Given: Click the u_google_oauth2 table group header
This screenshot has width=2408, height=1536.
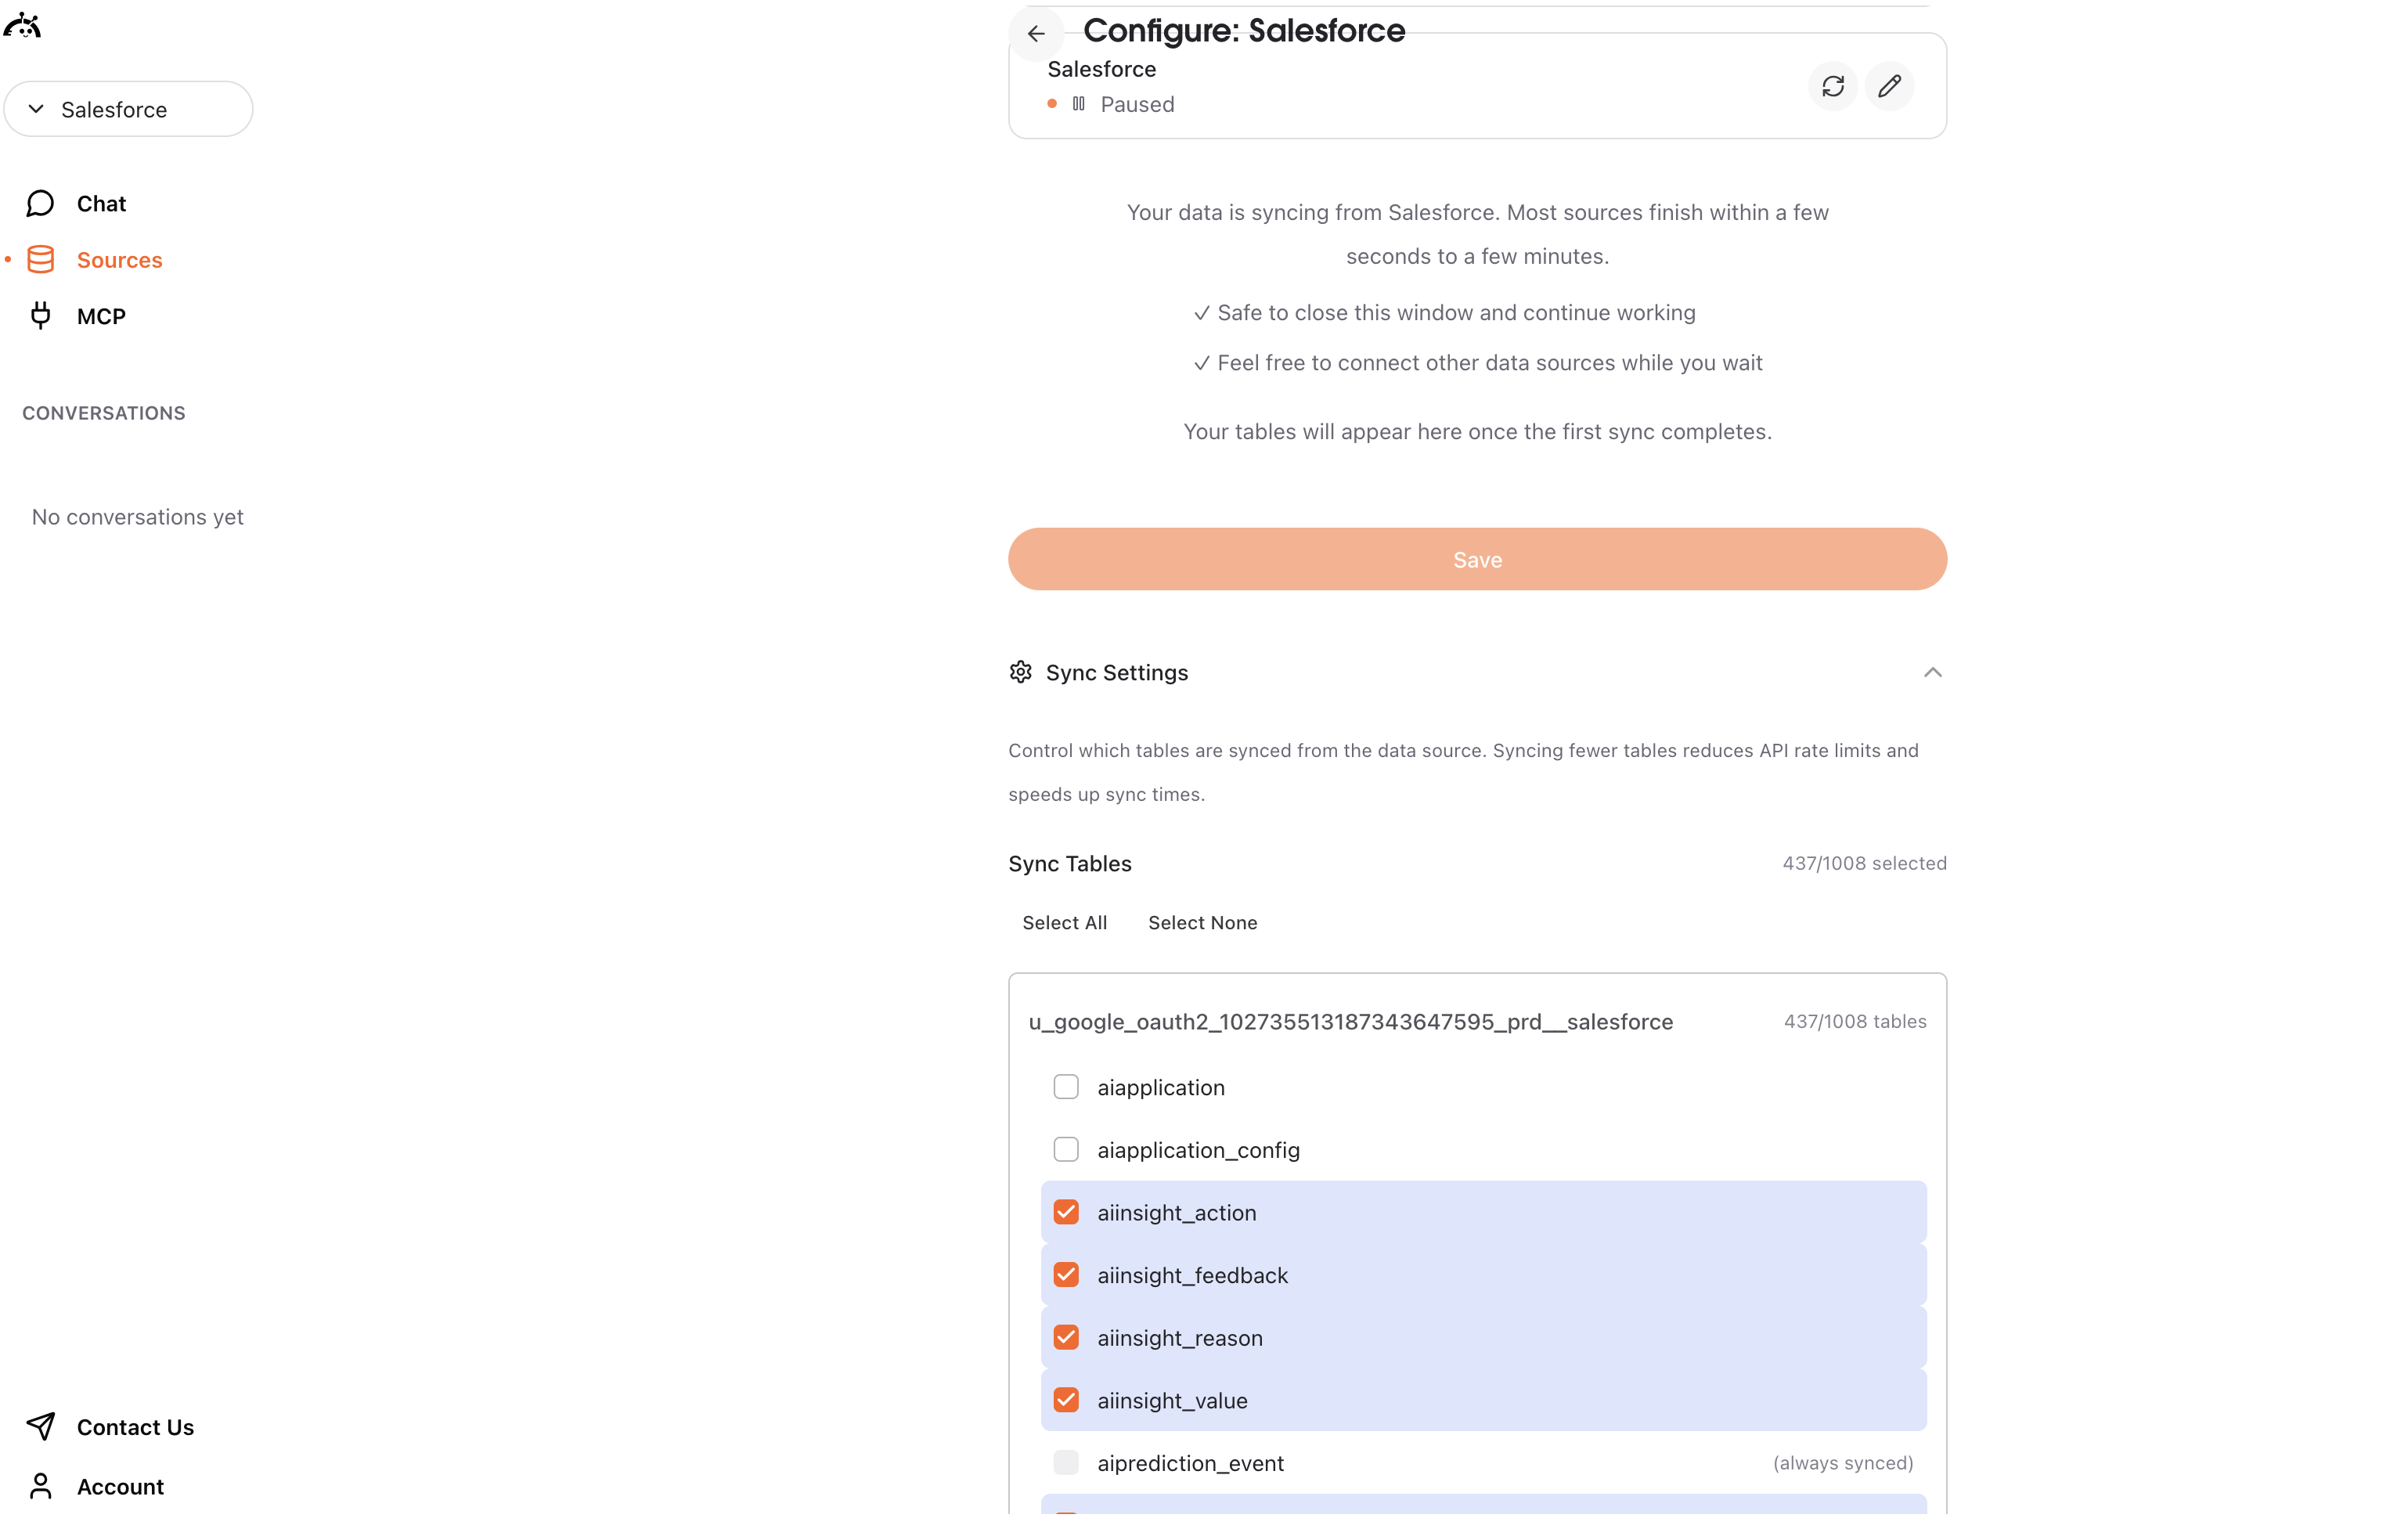Looking at the screenshot, I should pyautogui.click(x=1351, y=1021).
